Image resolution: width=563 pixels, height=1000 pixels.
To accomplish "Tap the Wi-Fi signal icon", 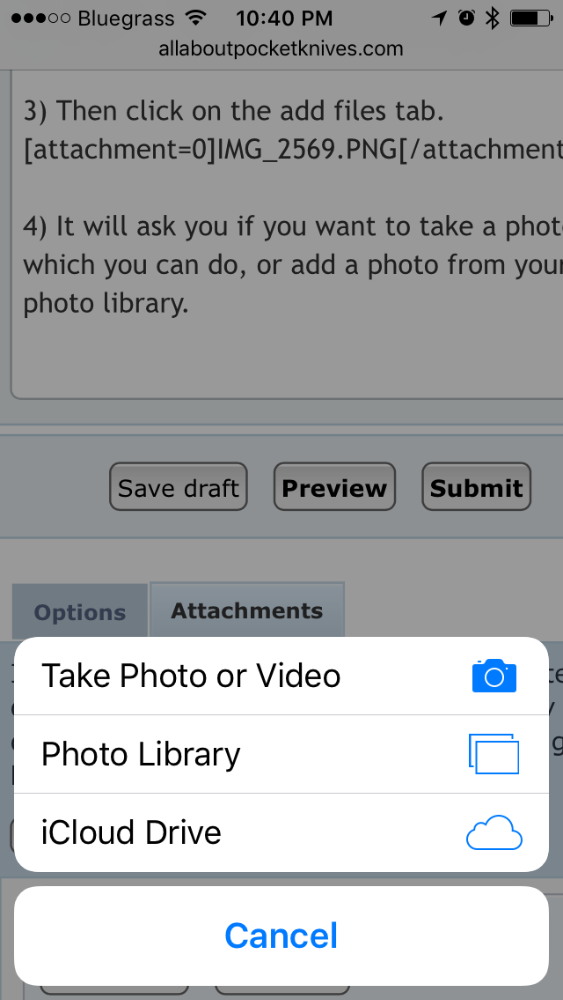I will tap(198, 18).
